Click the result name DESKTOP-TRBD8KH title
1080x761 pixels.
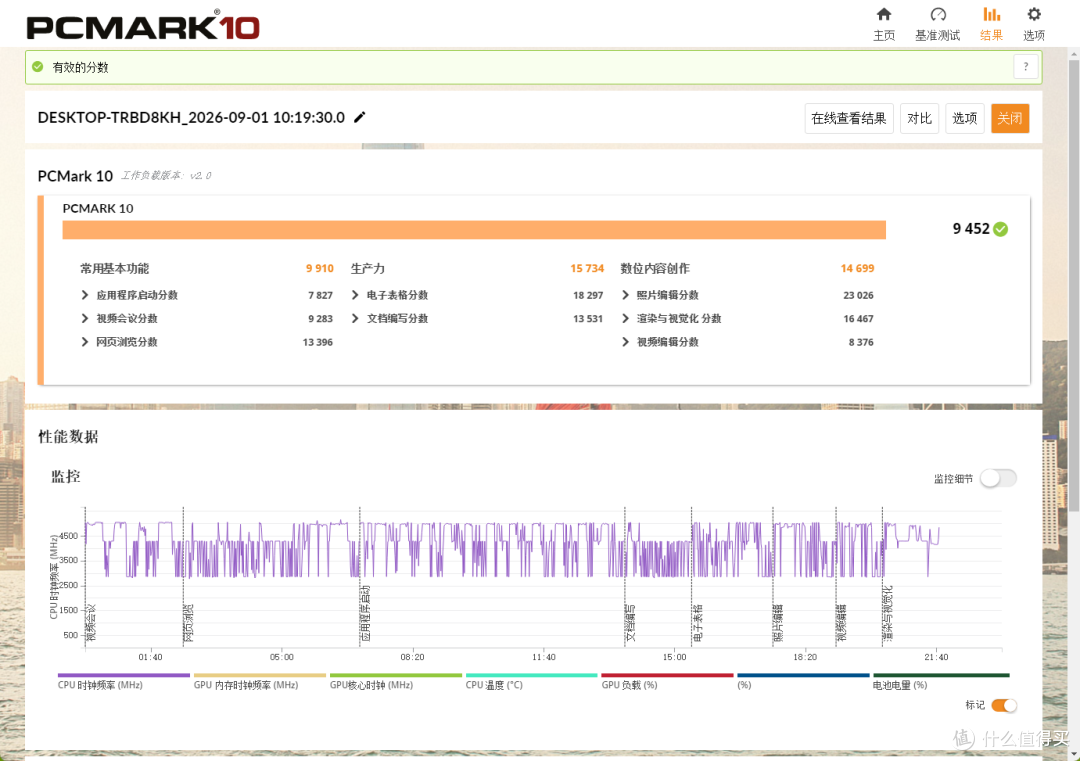(x=191, y=118)
